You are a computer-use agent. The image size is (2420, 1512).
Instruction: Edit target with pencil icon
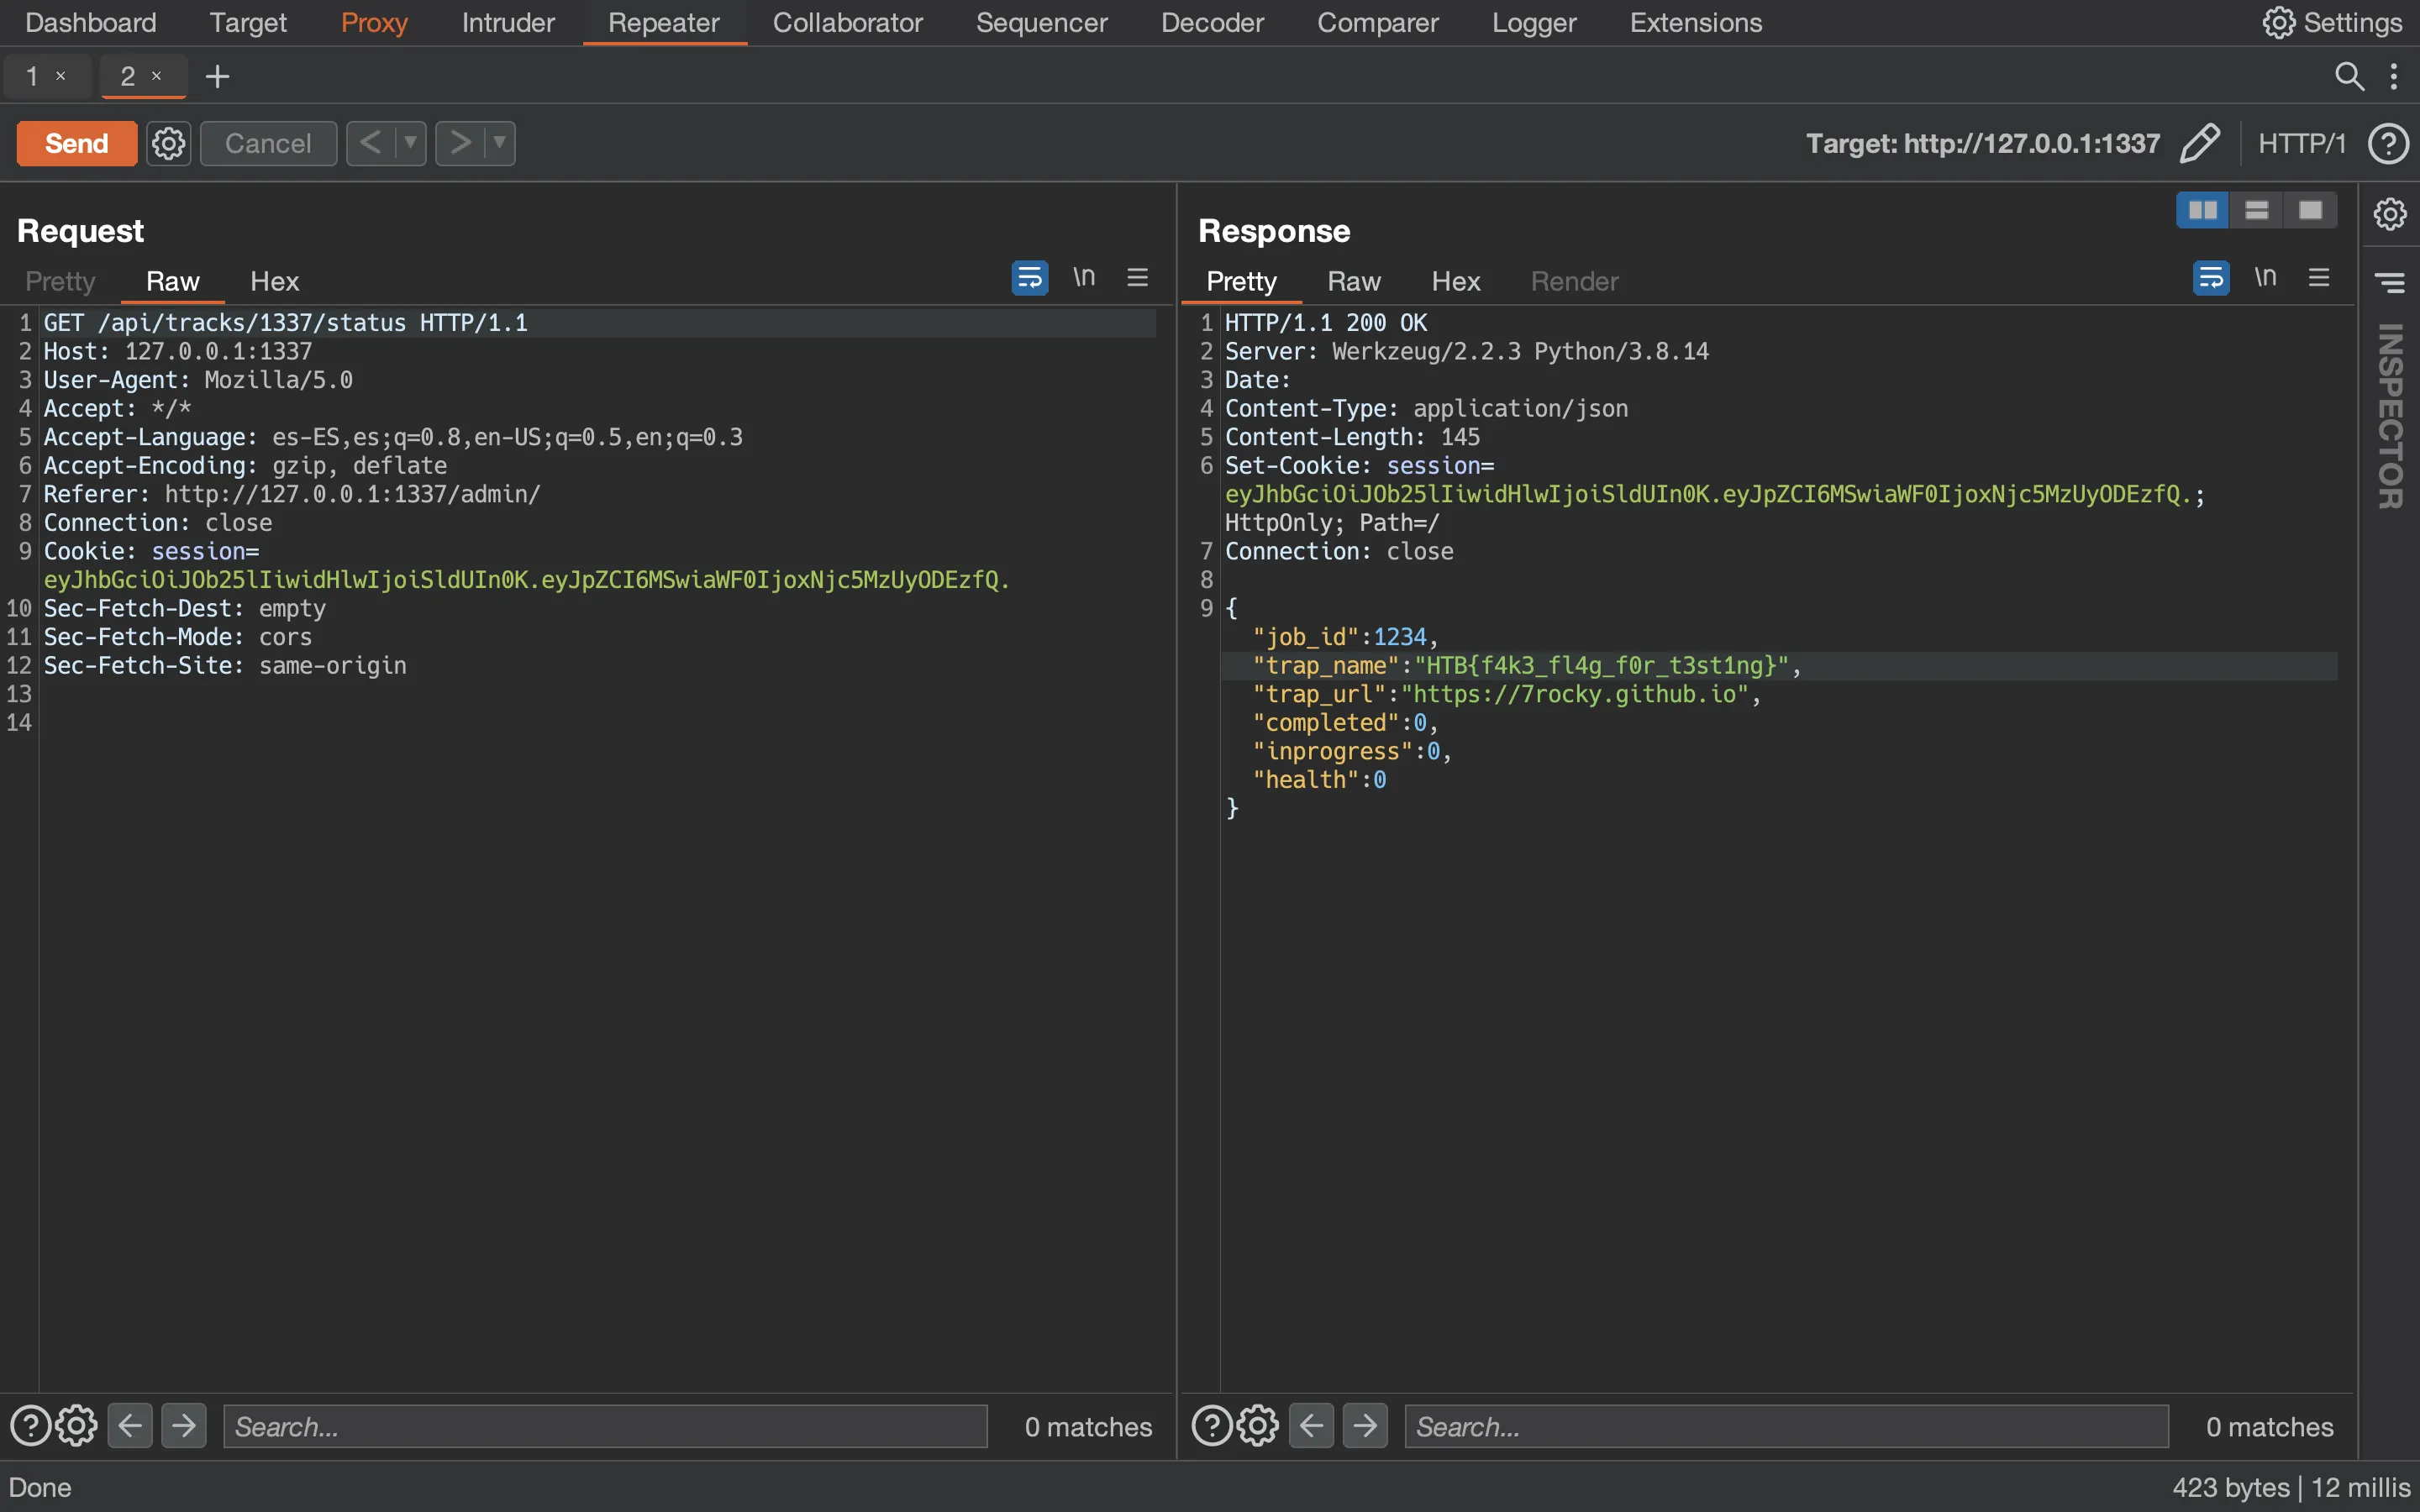click(x=2200, y=143)
